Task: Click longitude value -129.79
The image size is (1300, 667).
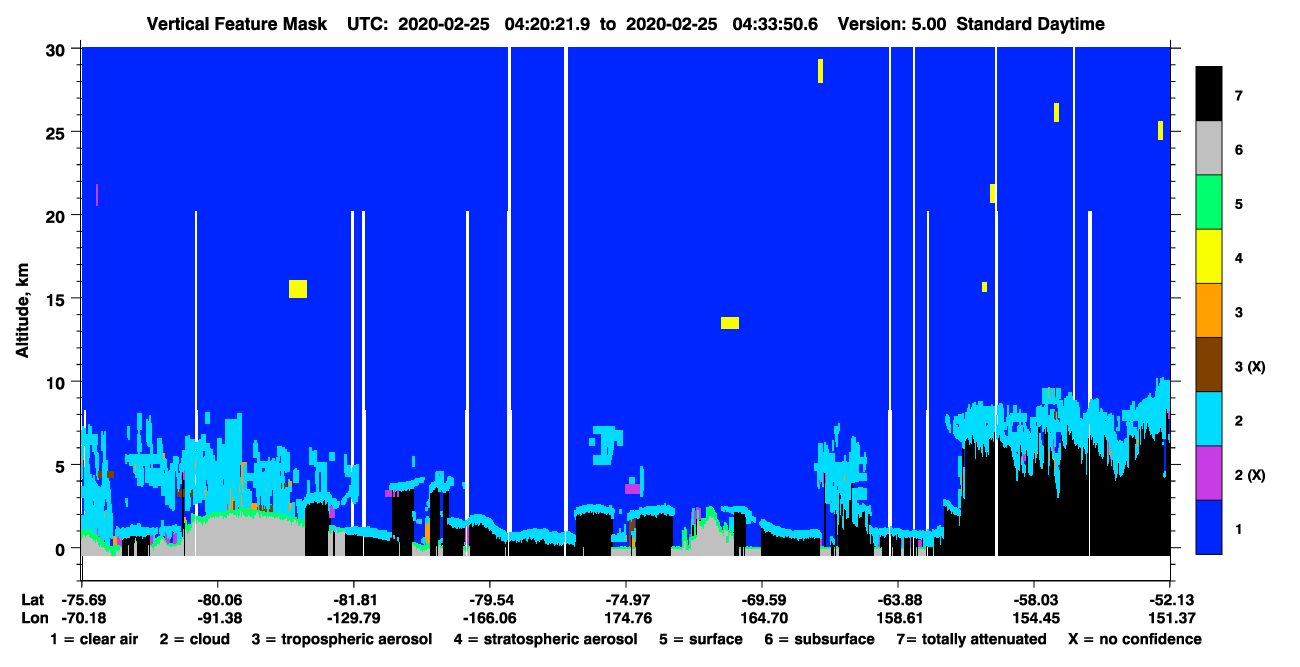Action: pyautogui.click(x=354, y=618)
